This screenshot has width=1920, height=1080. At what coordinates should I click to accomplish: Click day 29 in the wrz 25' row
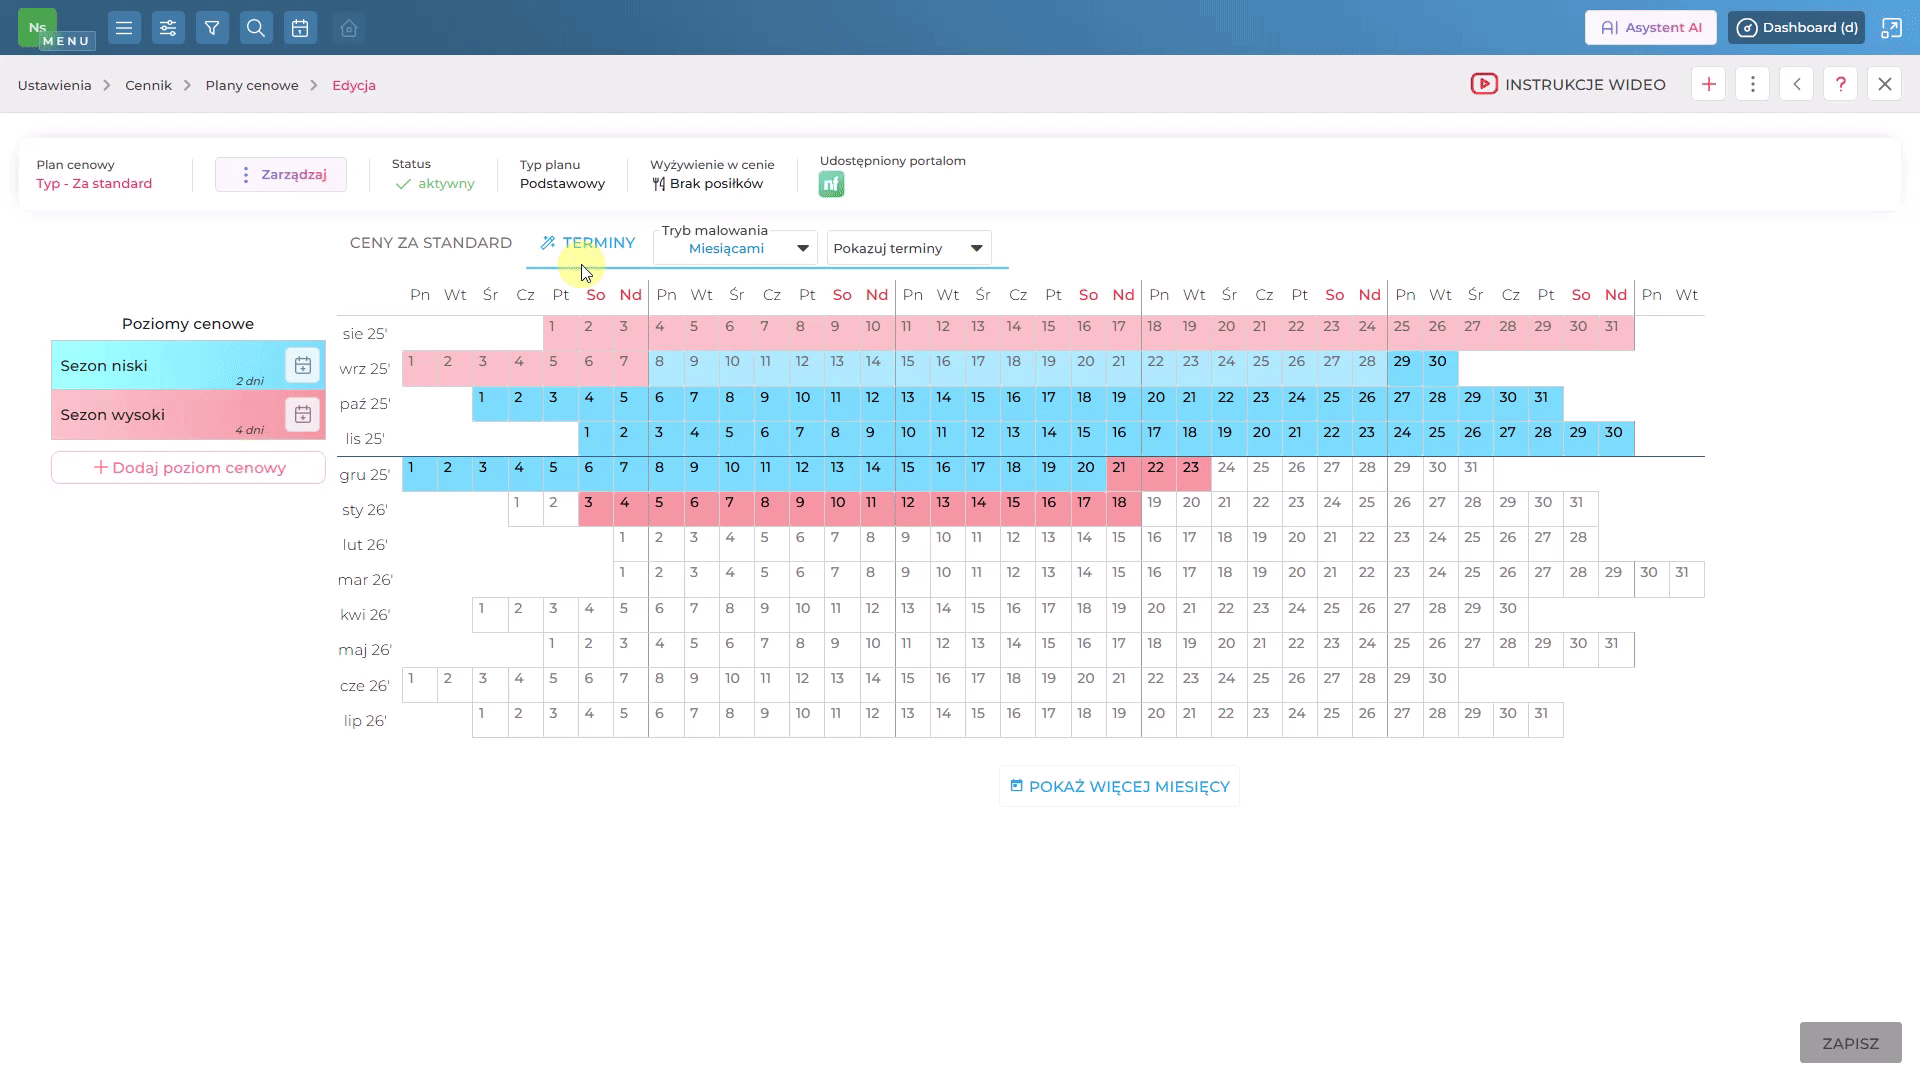1405,368
